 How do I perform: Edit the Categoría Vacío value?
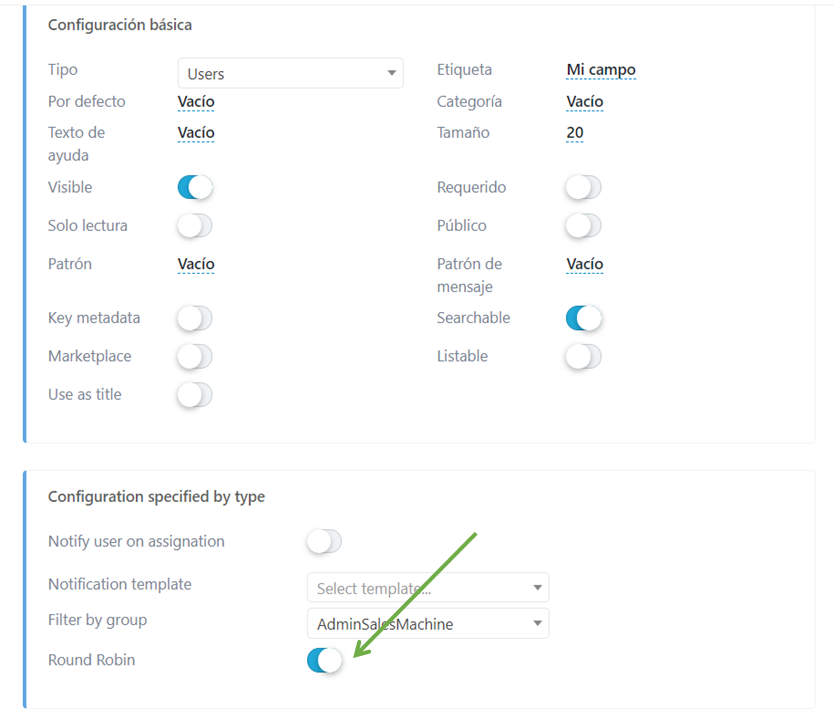(585, 102)
